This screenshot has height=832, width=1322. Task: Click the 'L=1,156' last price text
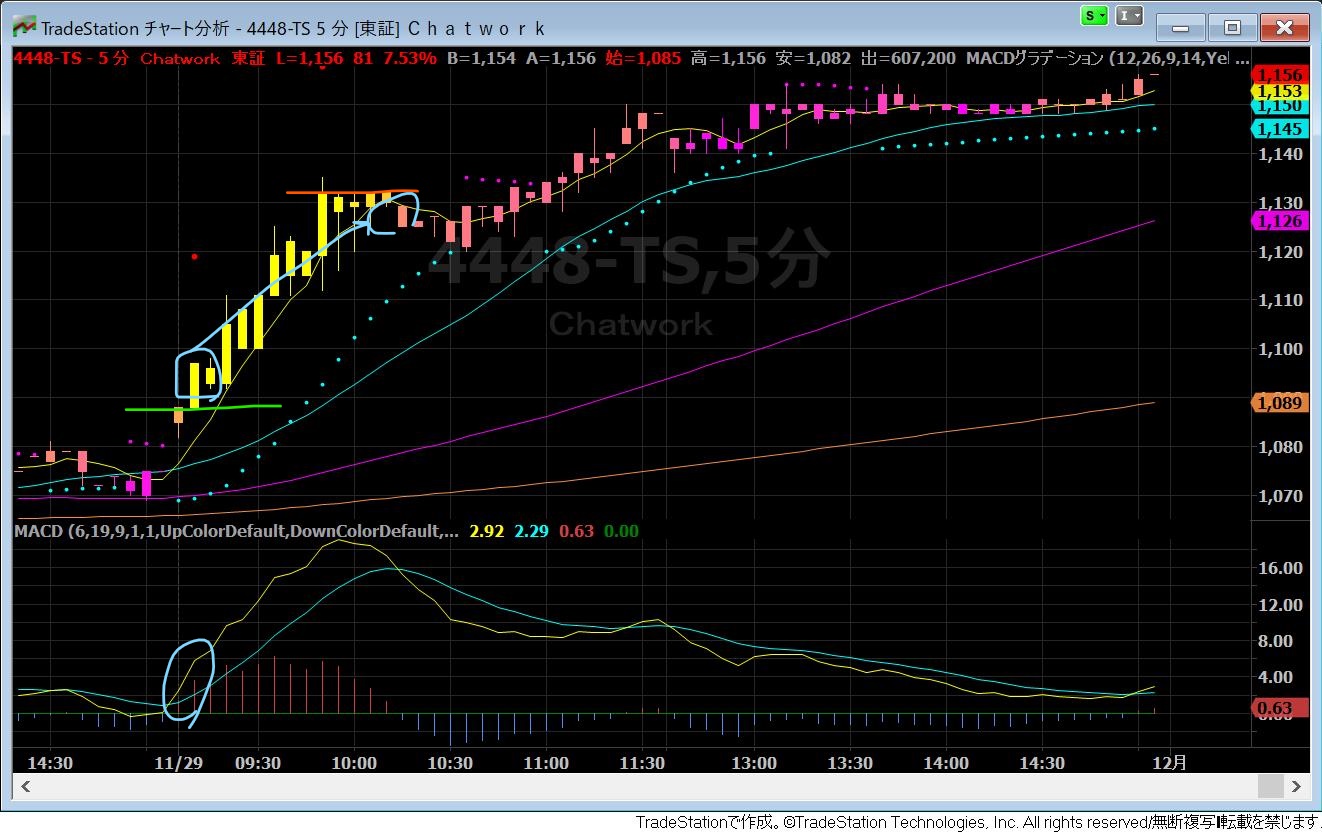pyautogui.click(x=309, y=58)
